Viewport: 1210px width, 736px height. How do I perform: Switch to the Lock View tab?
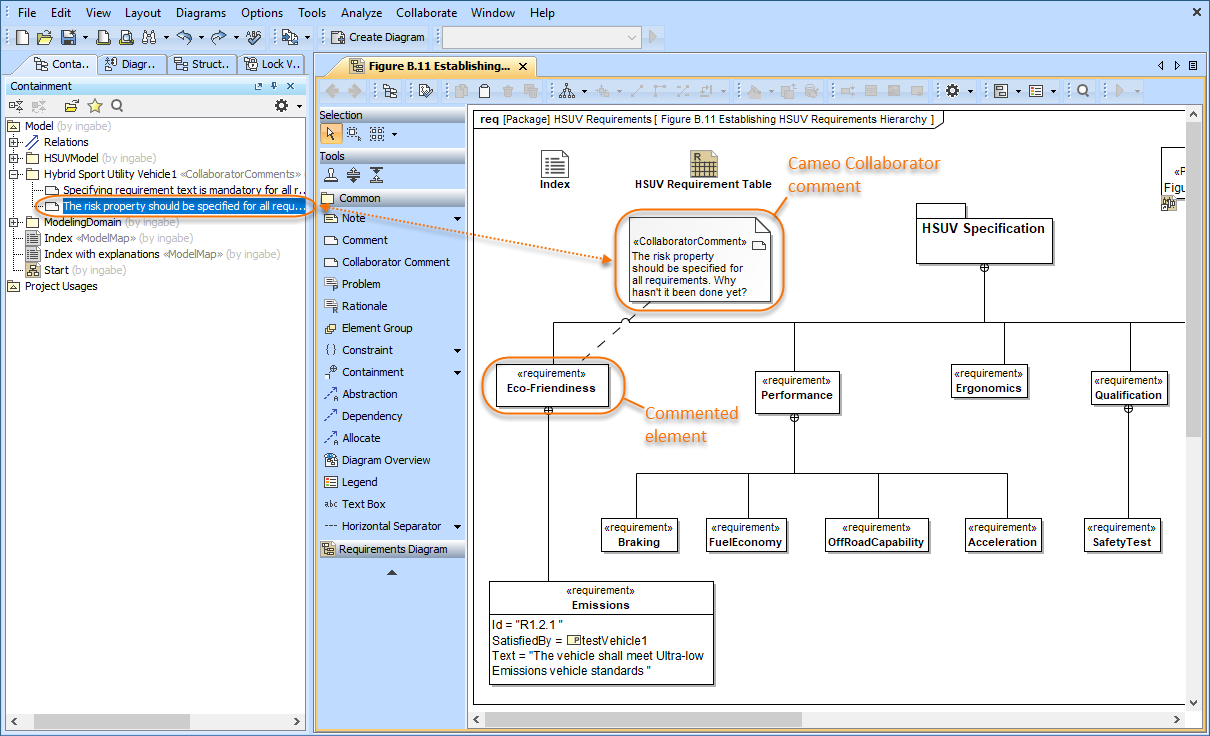coord(273,64)
